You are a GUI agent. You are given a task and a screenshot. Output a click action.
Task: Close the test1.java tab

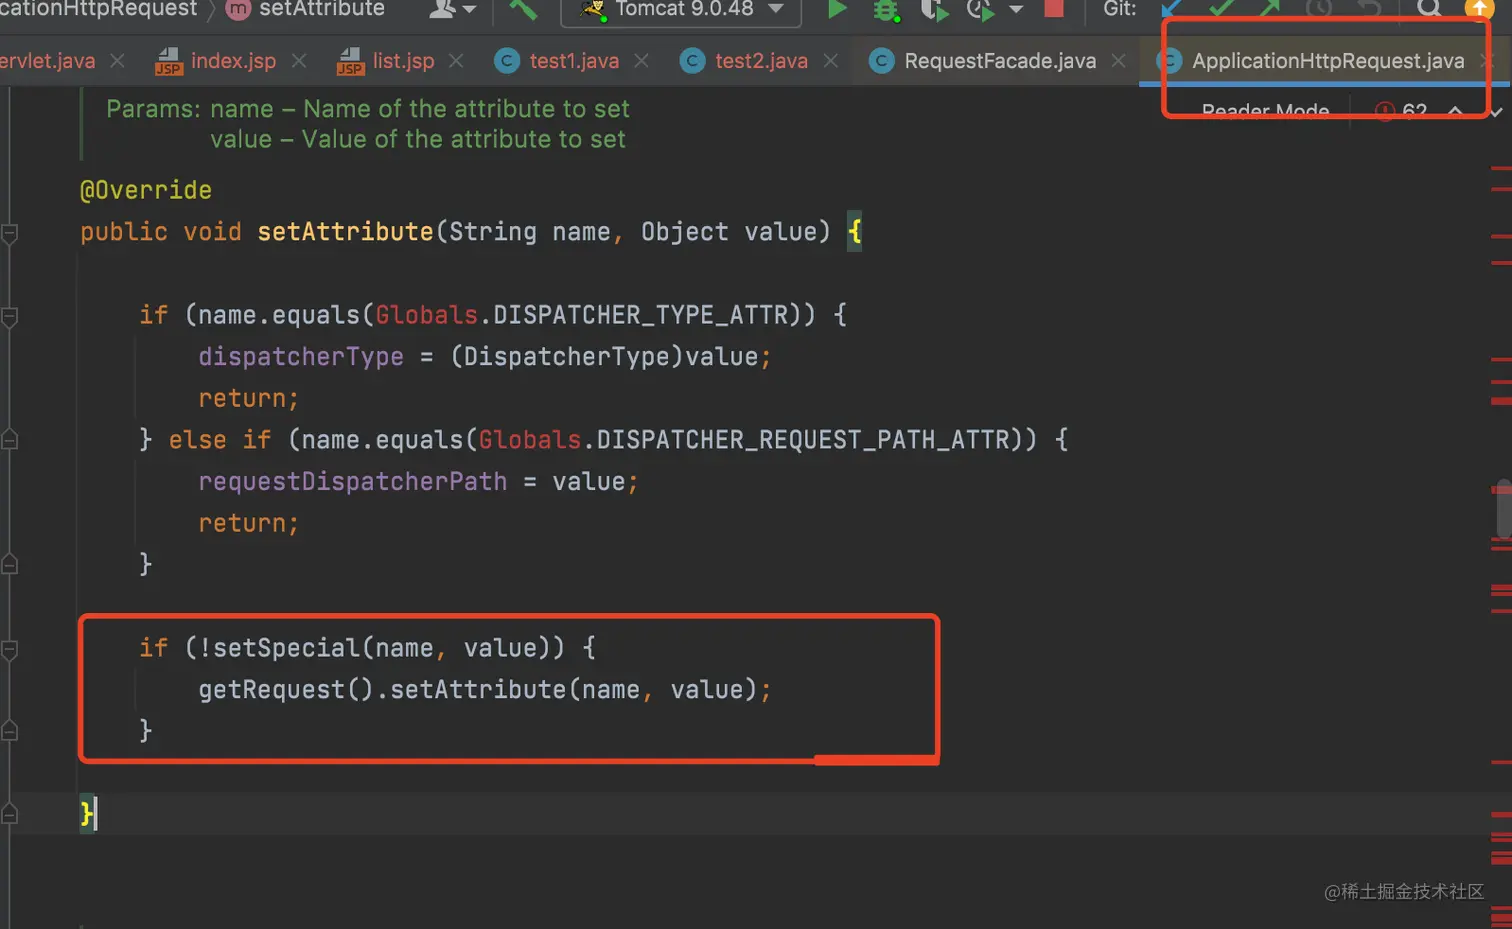pyautogui.click(x=641, y=61)
